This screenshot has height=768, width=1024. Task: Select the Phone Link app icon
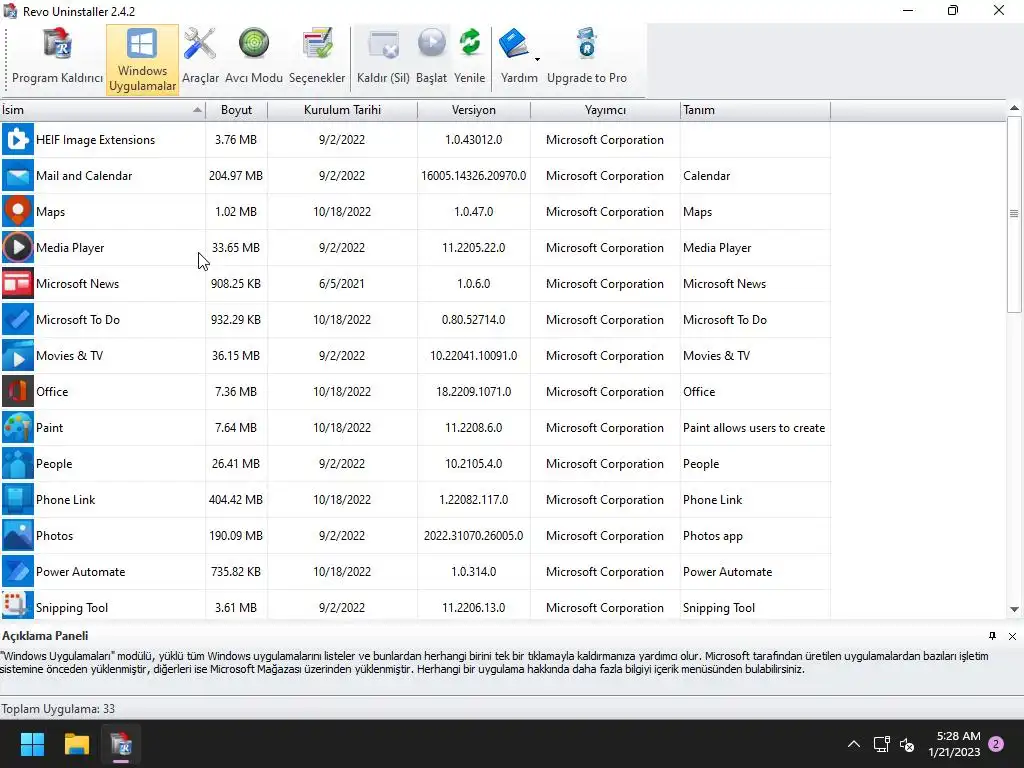(x=18, y=499)
